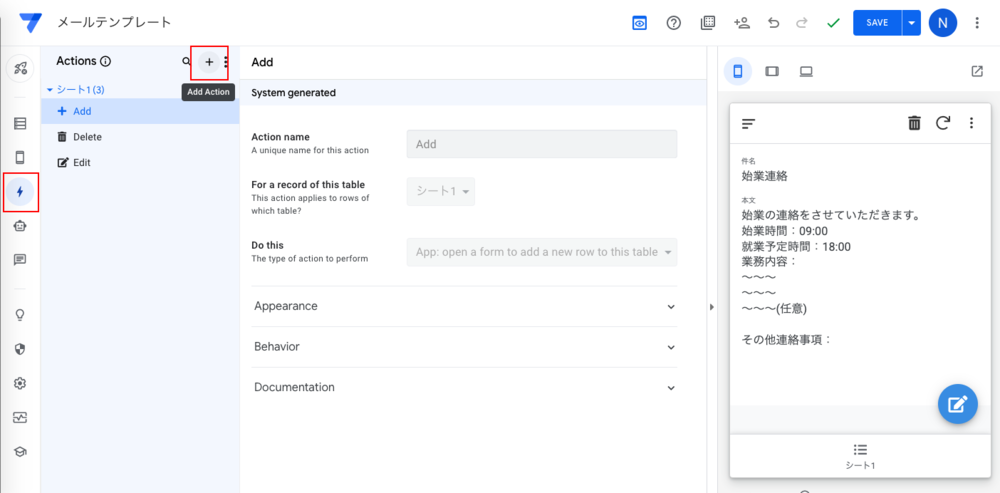Expand the Appearance section
Screen dimensions: 1000x493
(x=465, y=306)
